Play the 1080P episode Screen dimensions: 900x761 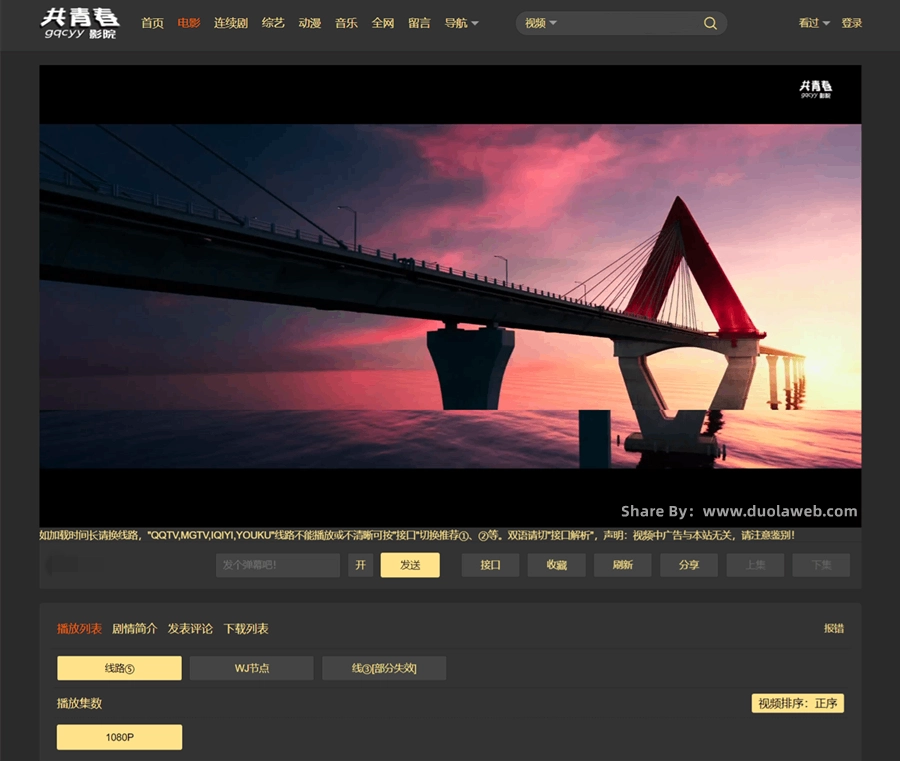click(119, 737)
